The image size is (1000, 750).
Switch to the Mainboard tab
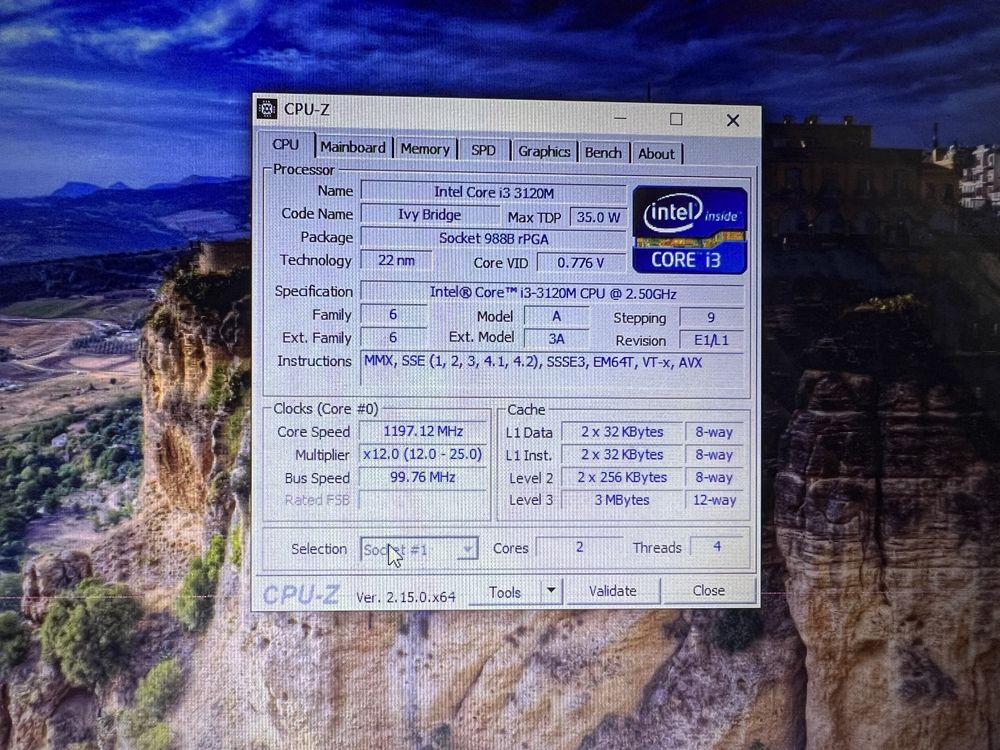pos(353,147)
